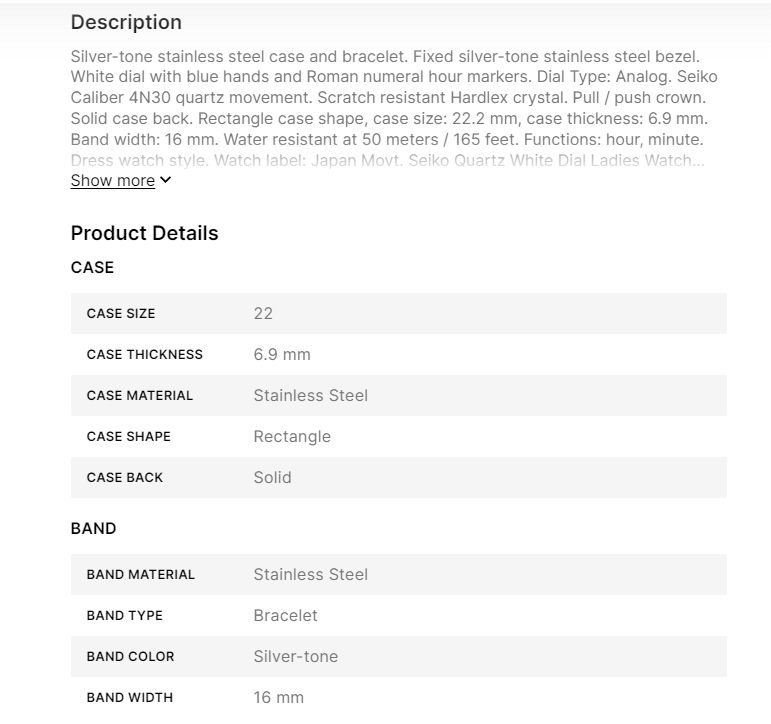
Task: Click the case size value 22
Action: (x=263, y=313)
